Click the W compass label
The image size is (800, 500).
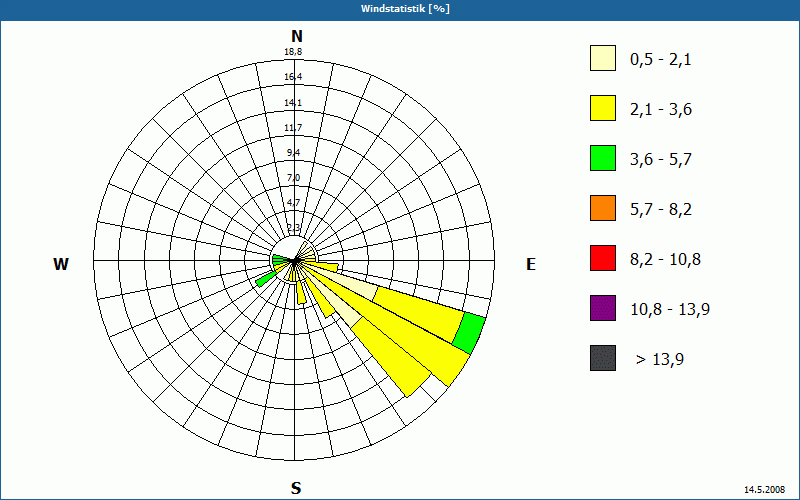click(61, 264)
